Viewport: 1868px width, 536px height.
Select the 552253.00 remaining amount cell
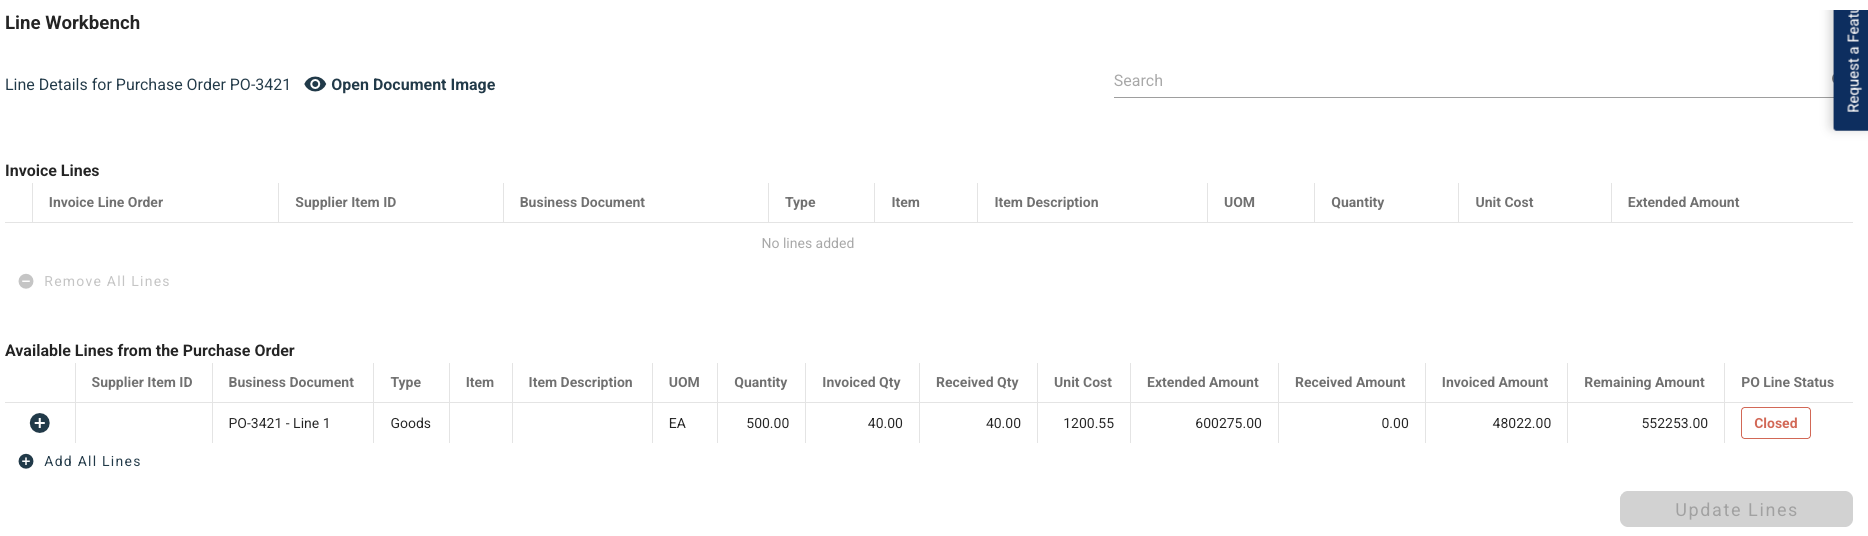pos(1674,423)
